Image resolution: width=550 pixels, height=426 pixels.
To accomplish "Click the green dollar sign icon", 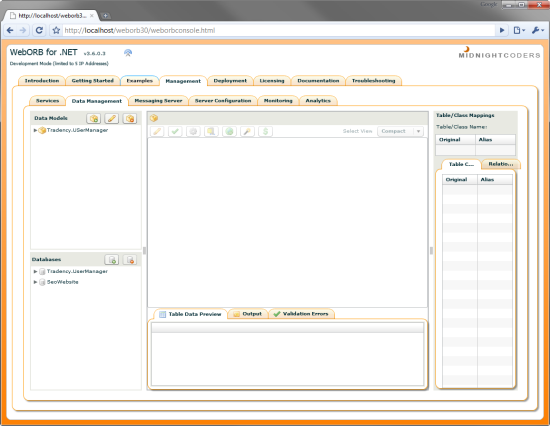I will pos(266,131).
